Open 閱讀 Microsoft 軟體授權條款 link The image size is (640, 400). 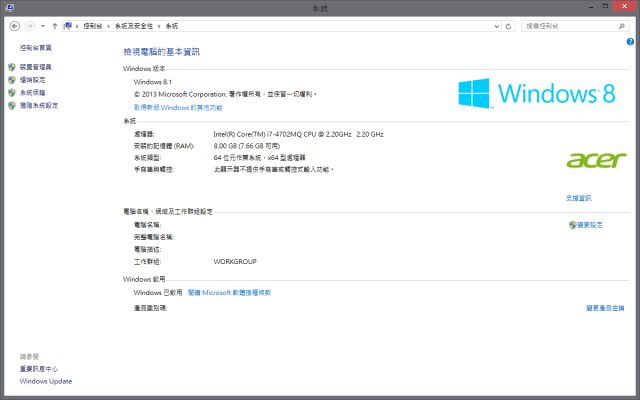229,293
